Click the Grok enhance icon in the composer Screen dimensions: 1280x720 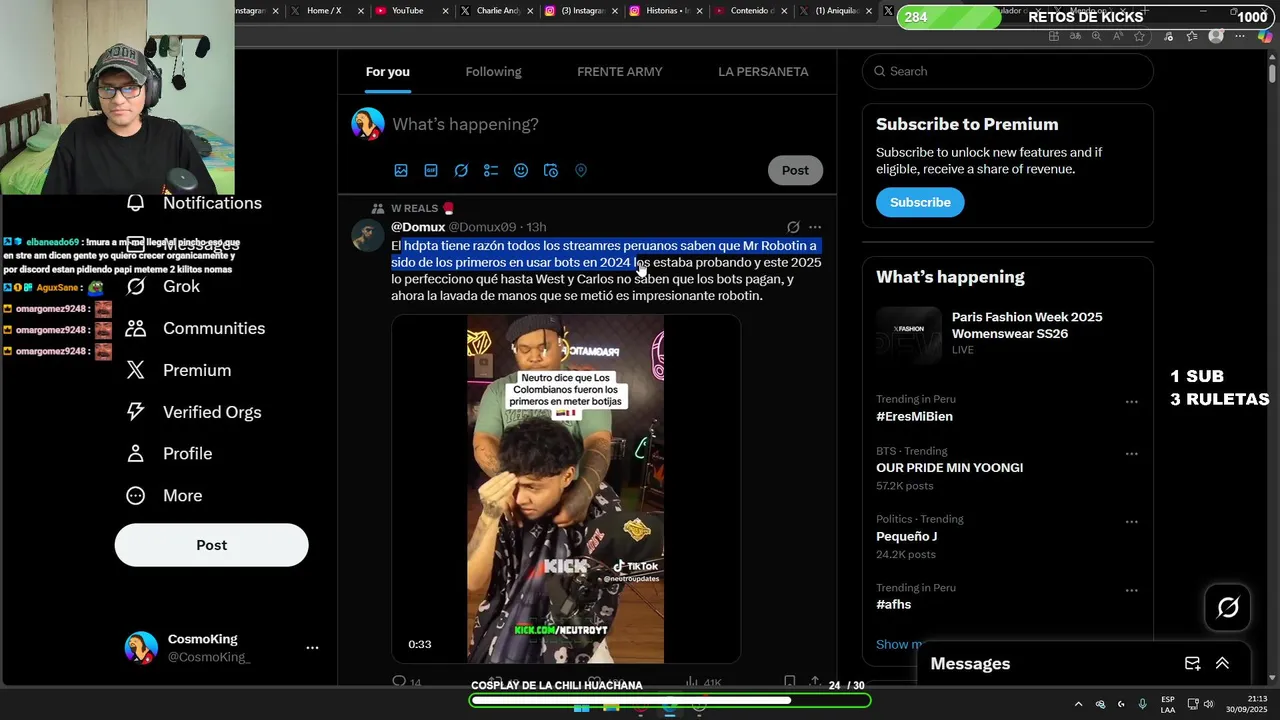click(x=461, y=170)
